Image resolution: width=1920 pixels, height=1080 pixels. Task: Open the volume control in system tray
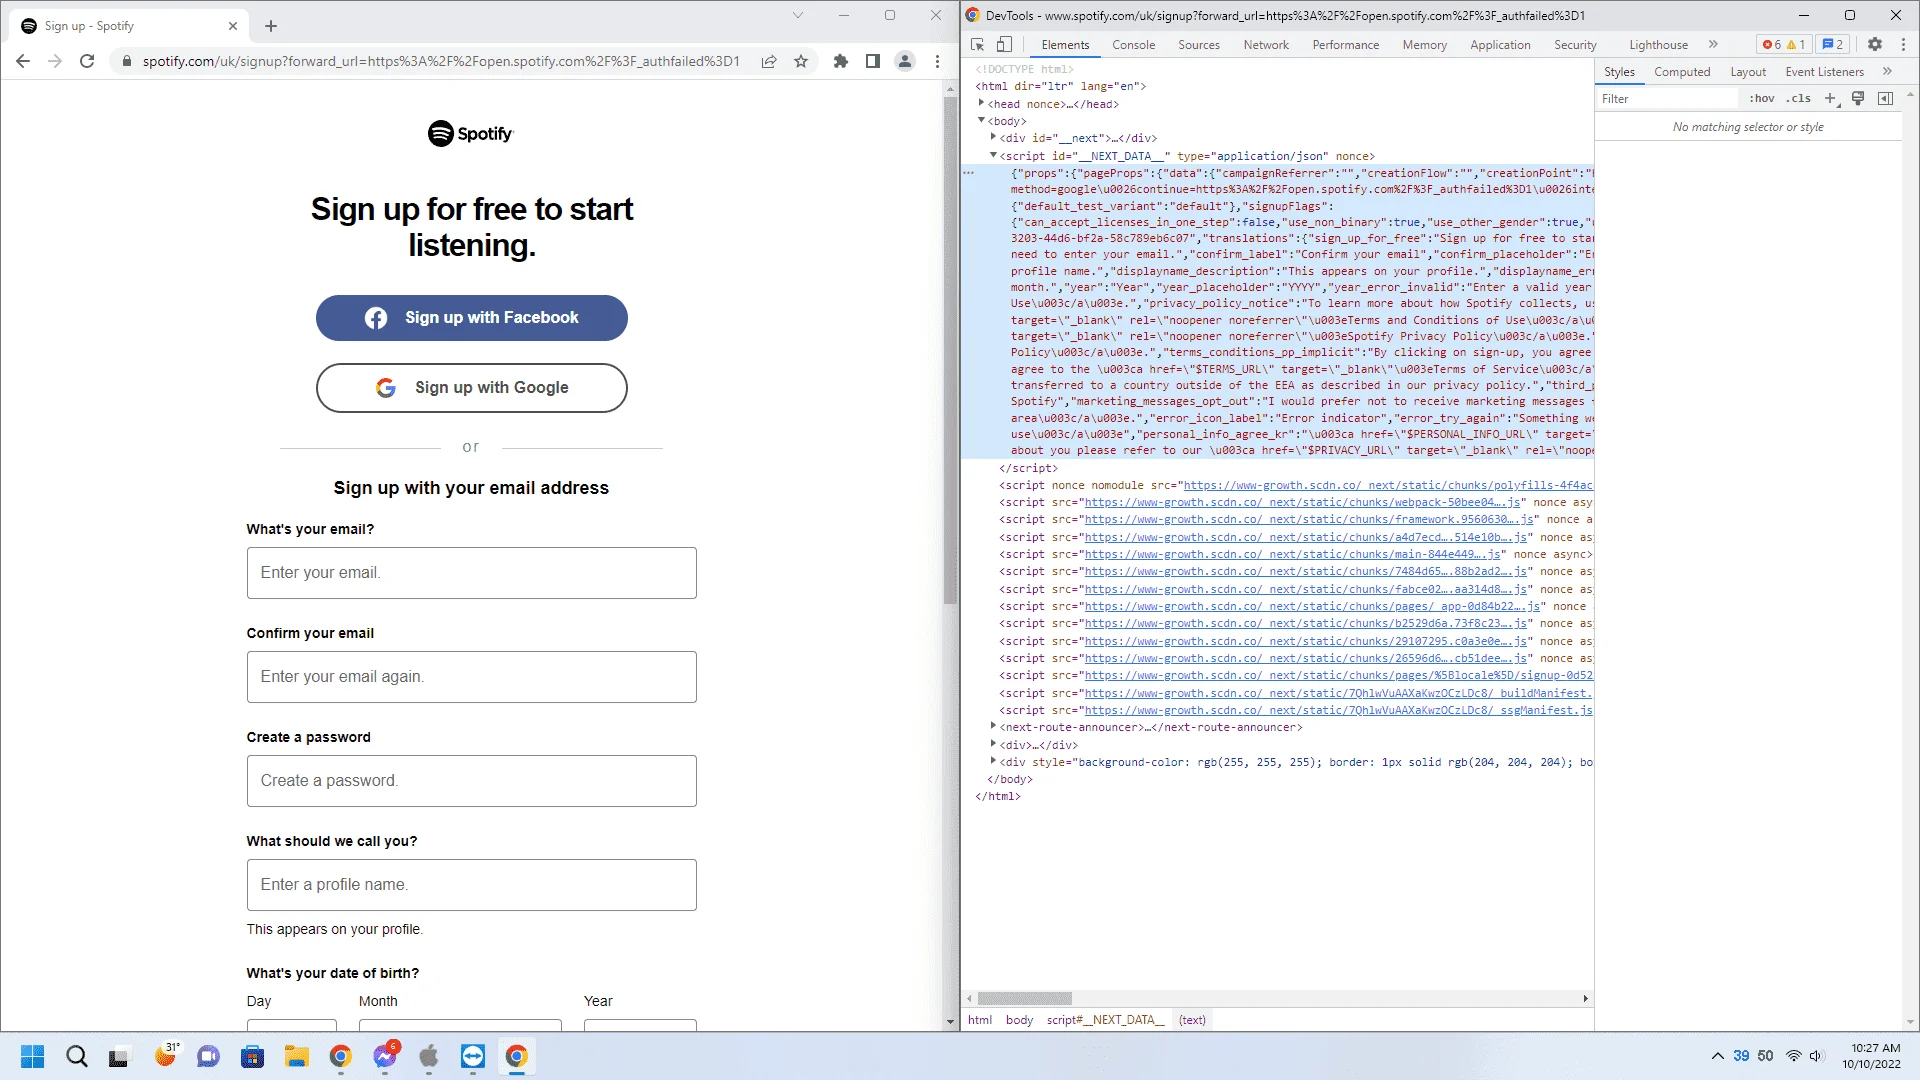click(1817, 1056)
